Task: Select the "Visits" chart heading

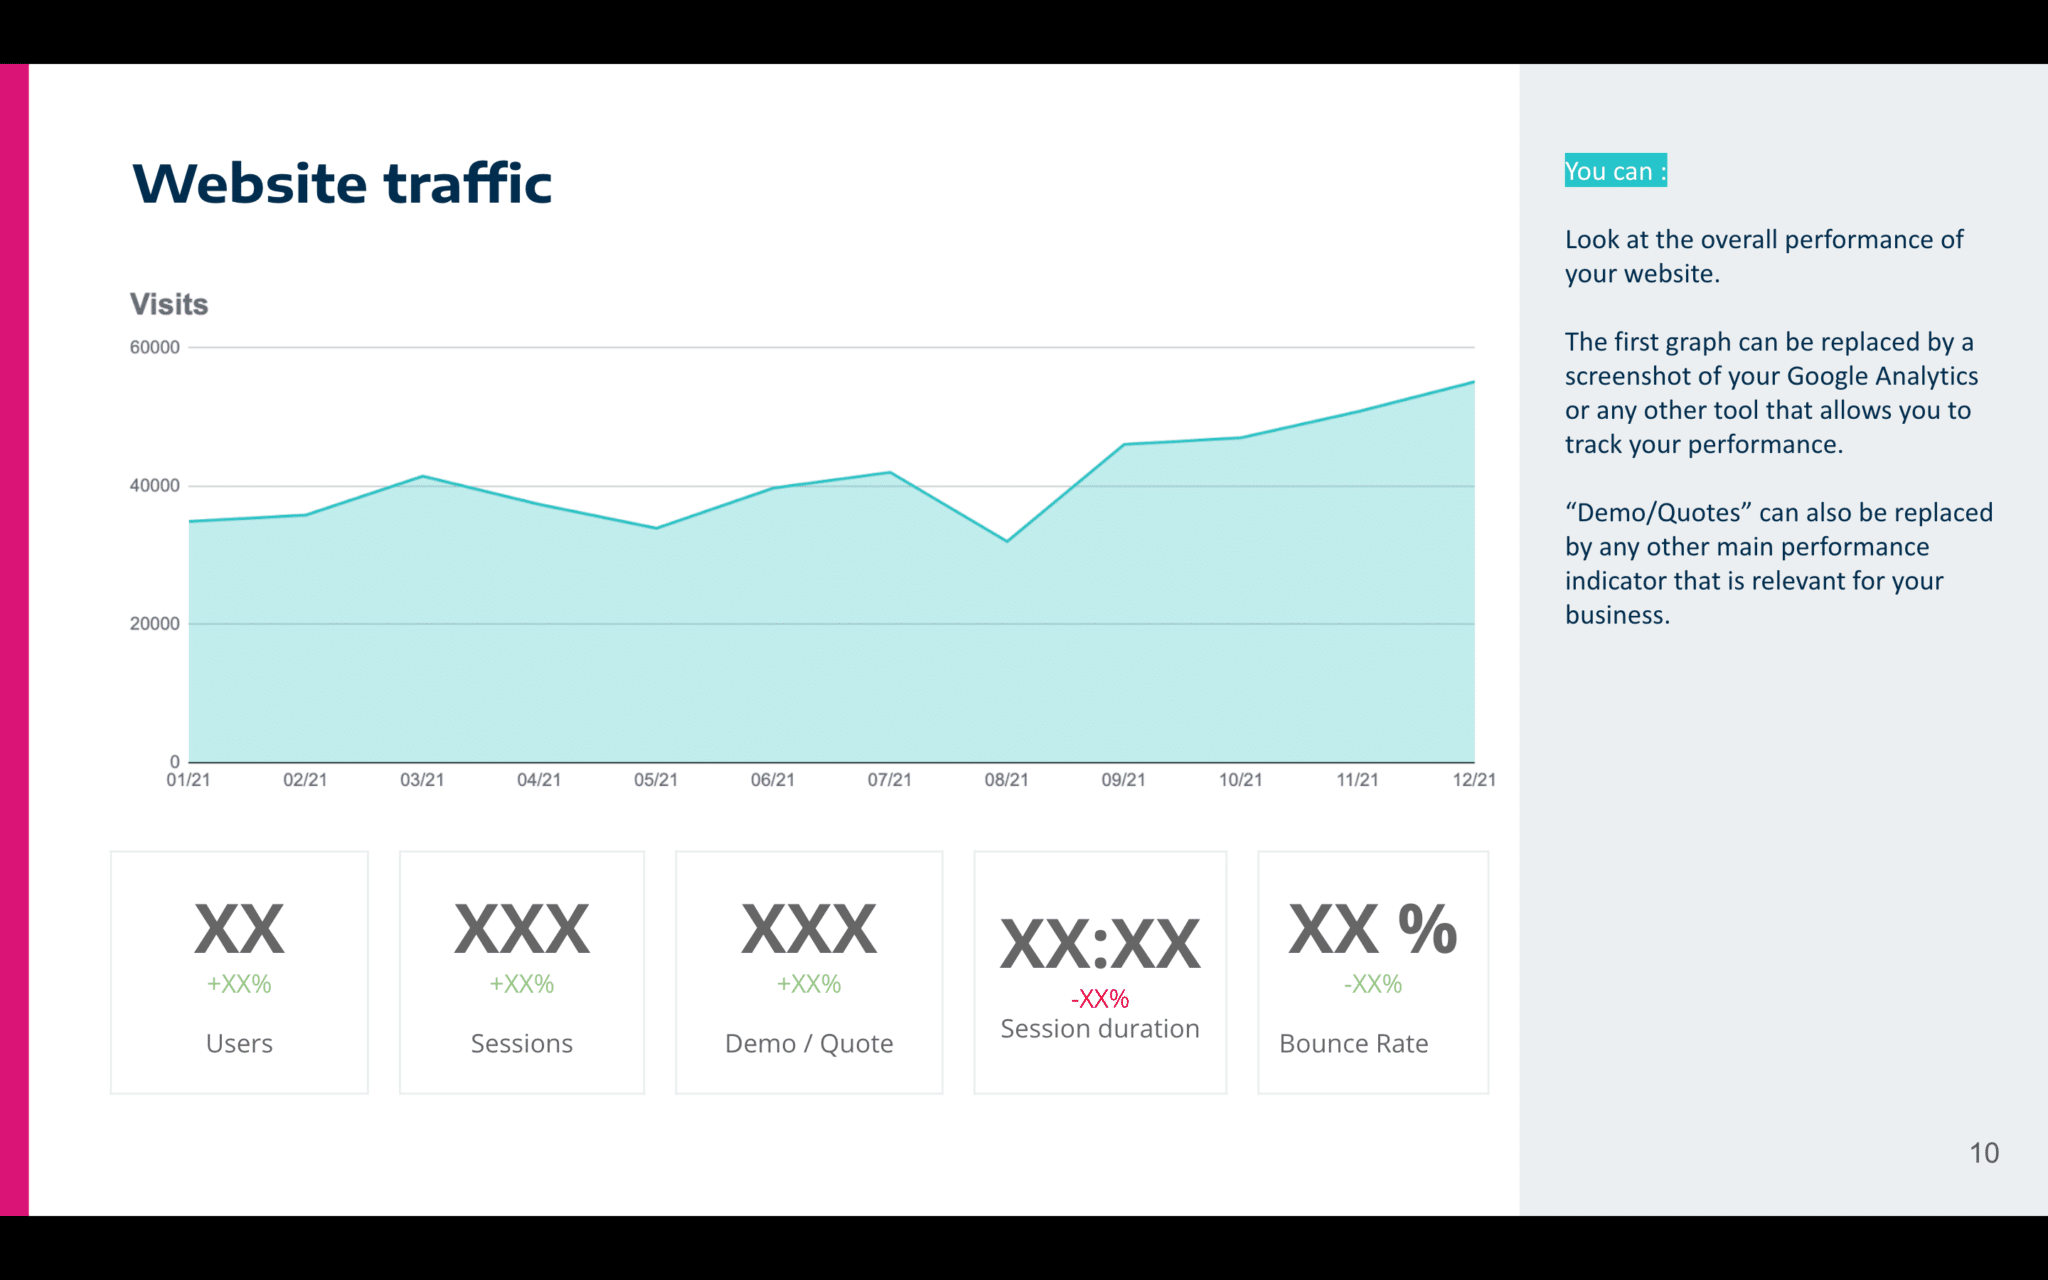Action: [169, 304]
